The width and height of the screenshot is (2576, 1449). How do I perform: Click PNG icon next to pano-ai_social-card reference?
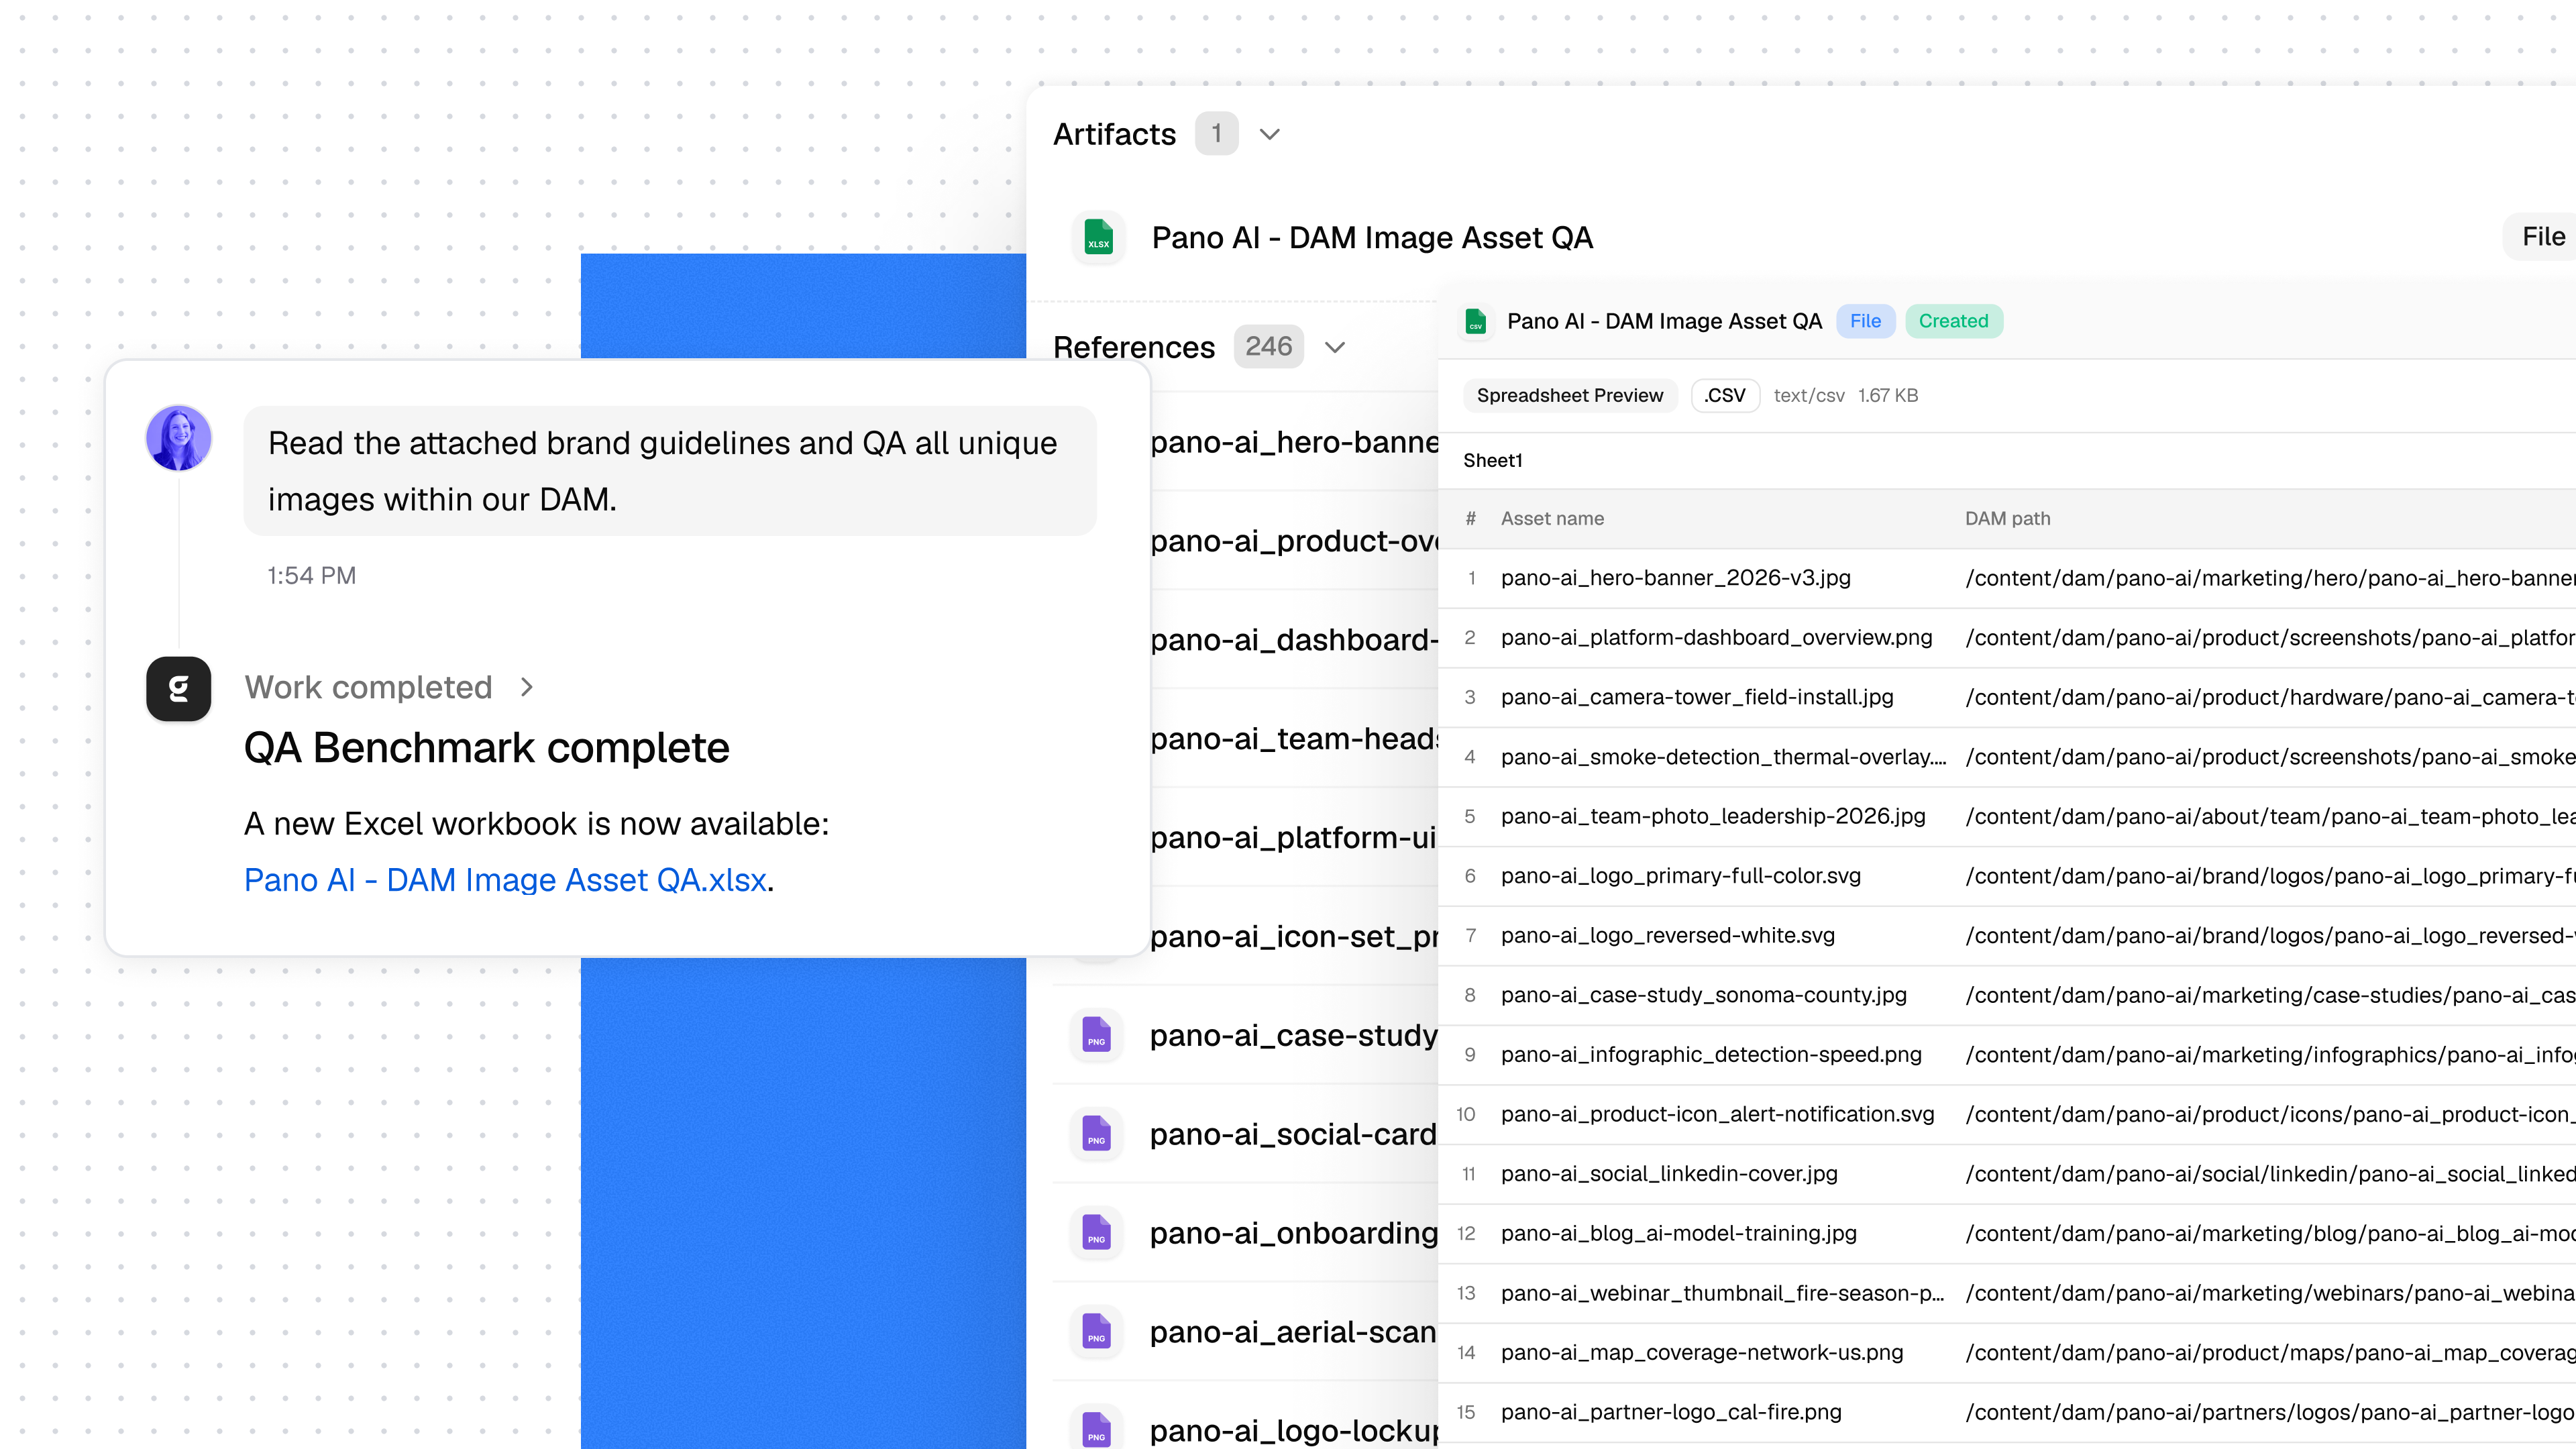1097,1134
